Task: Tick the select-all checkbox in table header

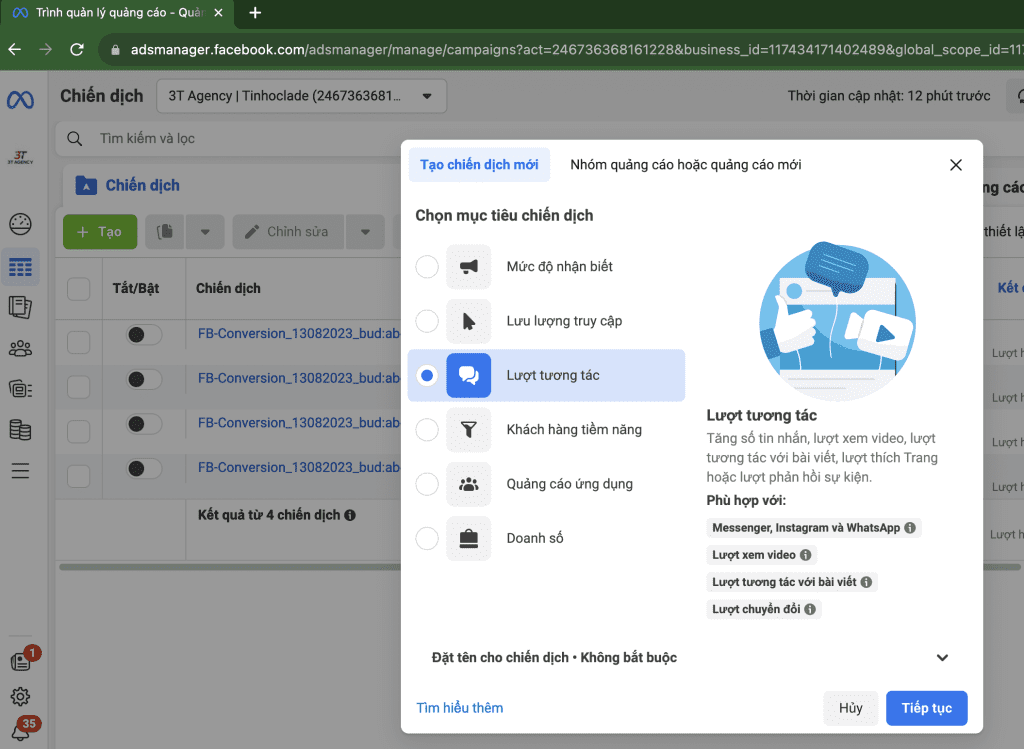Action: [x=78, y=289]
